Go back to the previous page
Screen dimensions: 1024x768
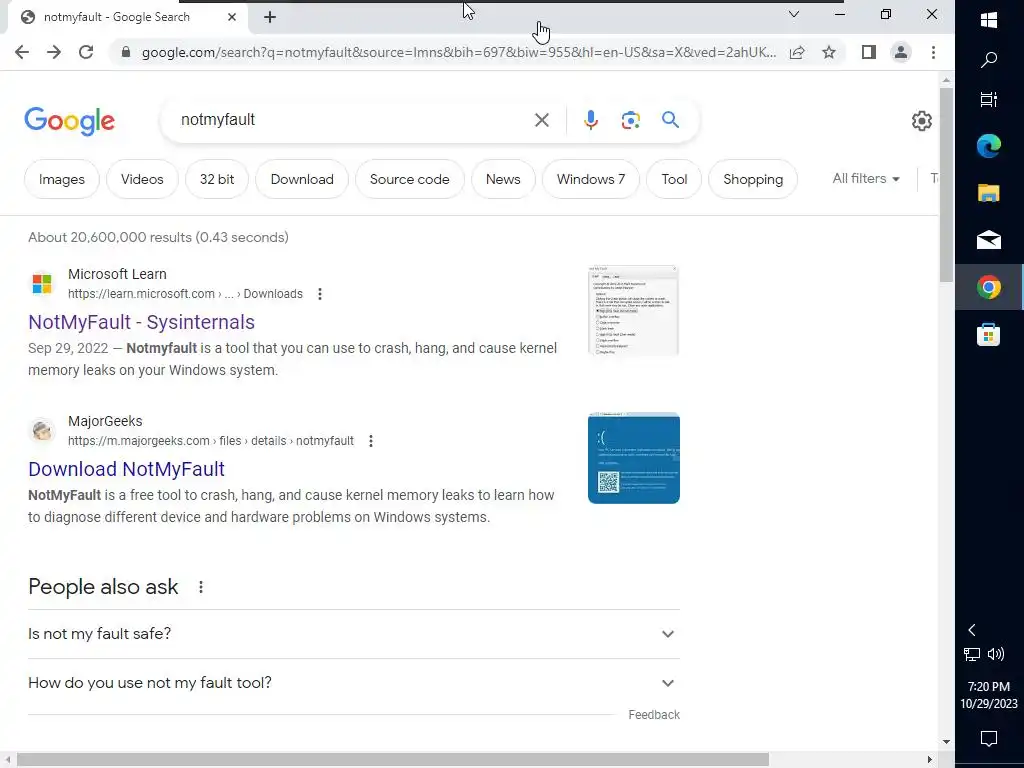(22, 52)
